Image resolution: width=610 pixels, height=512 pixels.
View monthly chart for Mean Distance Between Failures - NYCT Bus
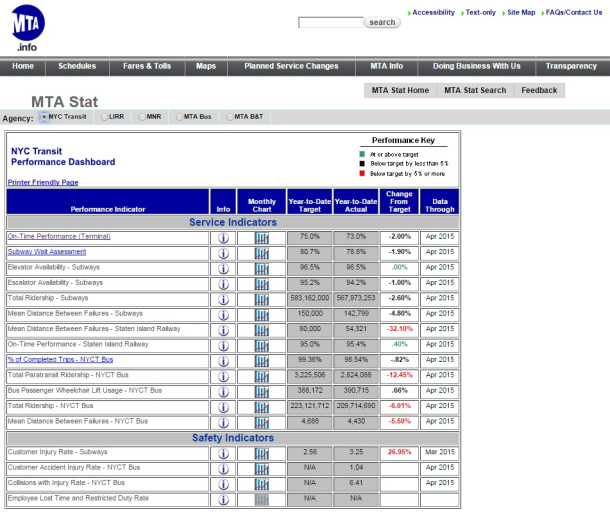tap(261, 423)
